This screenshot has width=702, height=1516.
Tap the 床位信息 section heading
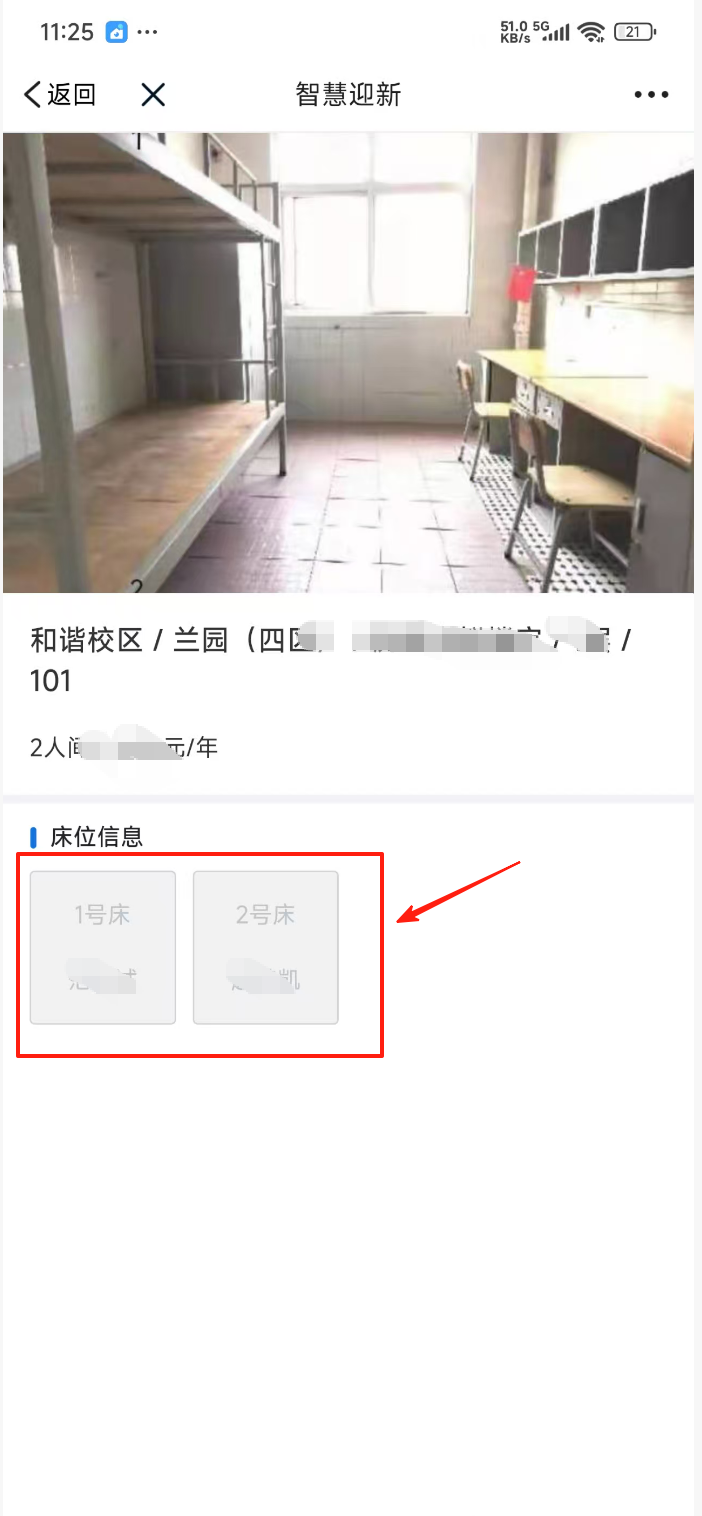point(97,837)
